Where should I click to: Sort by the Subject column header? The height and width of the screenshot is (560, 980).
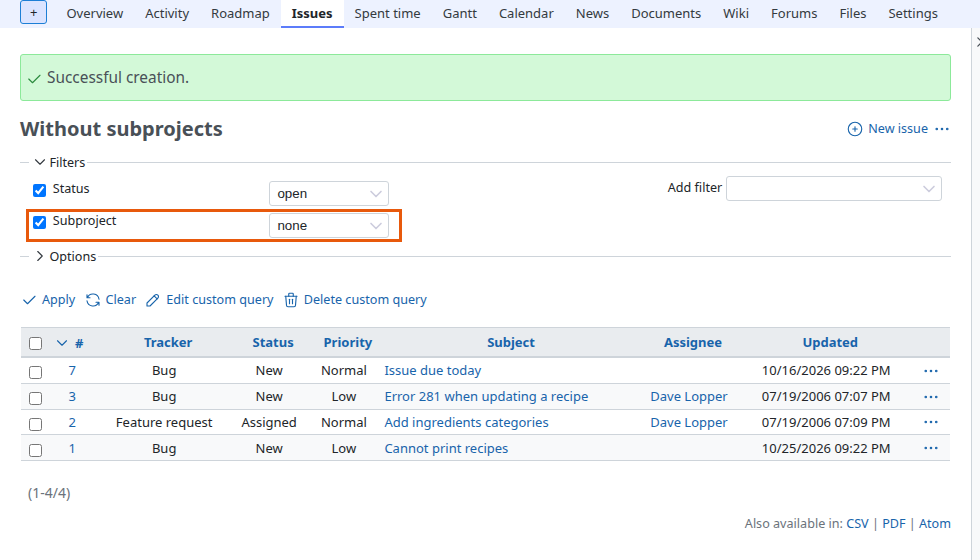point(511,342)
